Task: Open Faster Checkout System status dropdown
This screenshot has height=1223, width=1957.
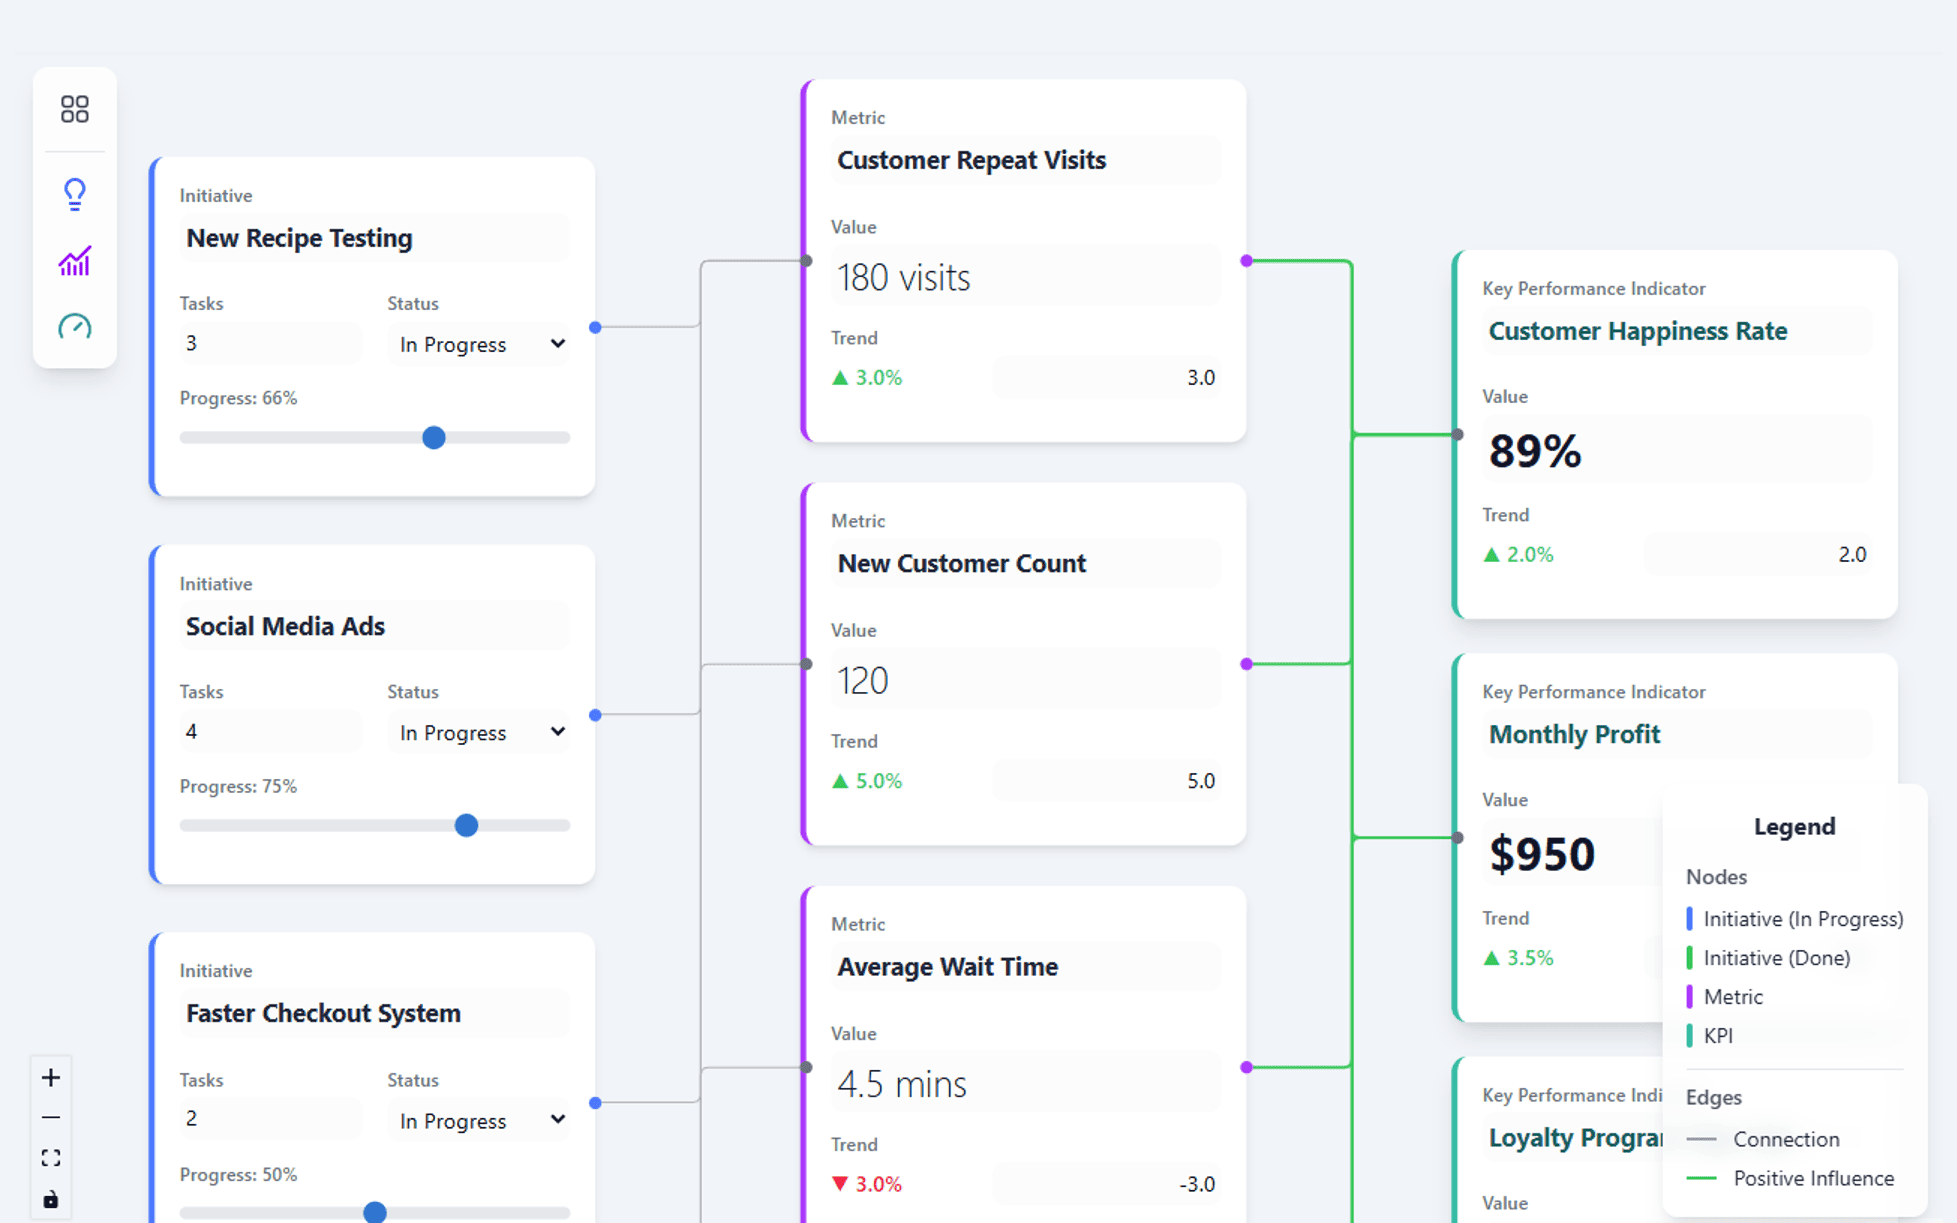Action: [x=480, y=1120]
